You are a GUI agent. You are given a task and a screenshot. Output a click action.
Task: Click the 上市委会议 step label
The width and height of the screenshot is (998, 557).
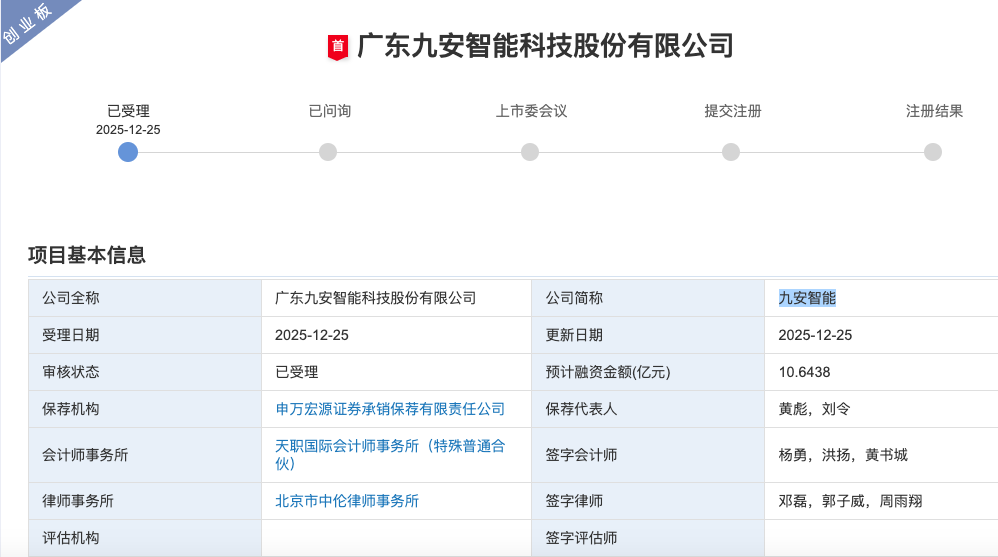(531, 111)
